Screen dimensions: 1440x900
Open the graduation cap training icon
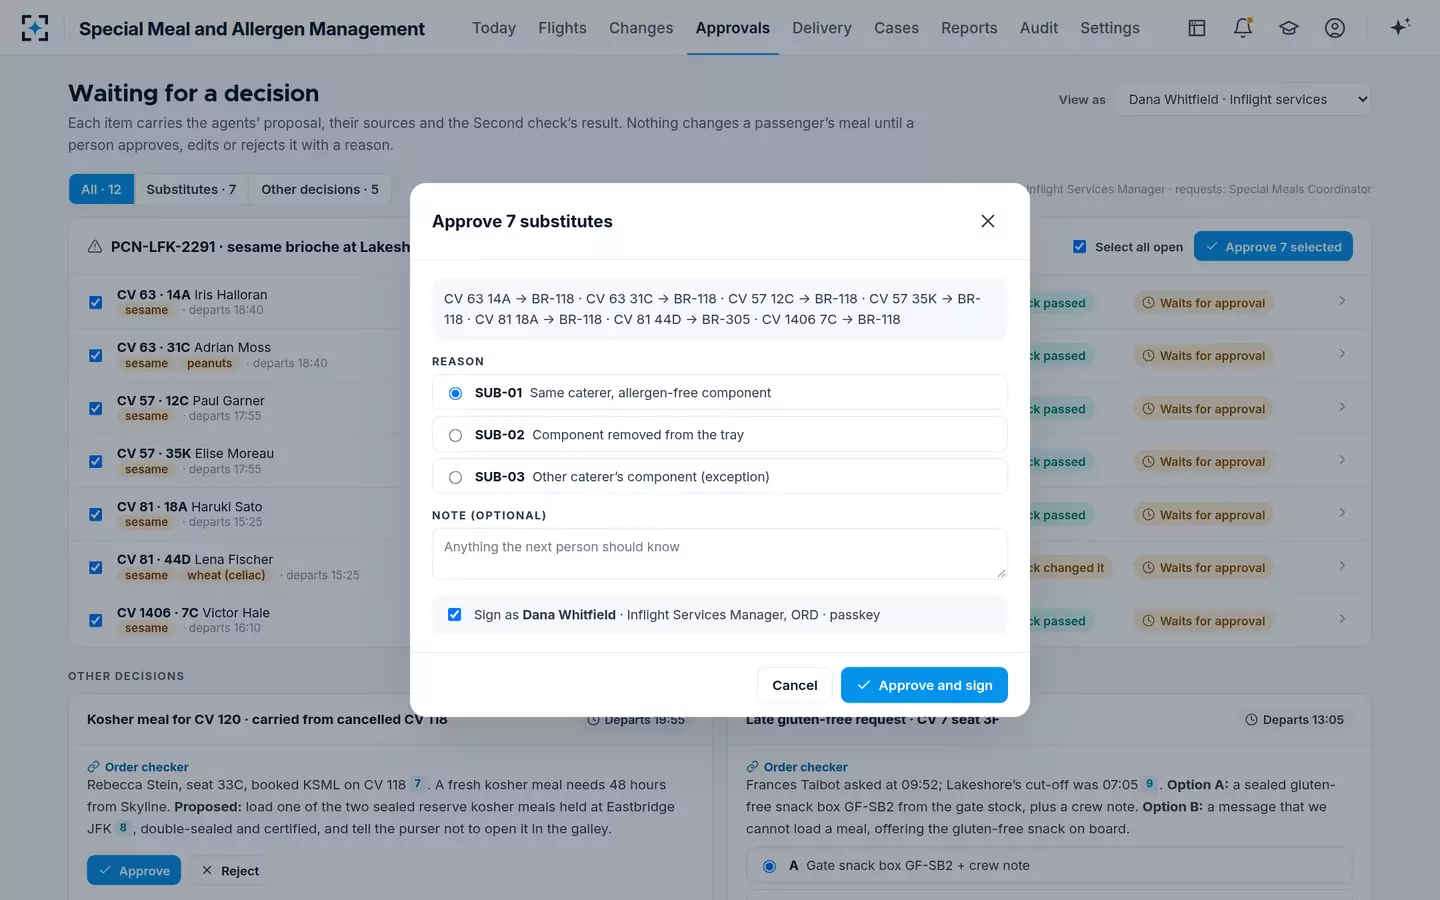[1289, 28]
